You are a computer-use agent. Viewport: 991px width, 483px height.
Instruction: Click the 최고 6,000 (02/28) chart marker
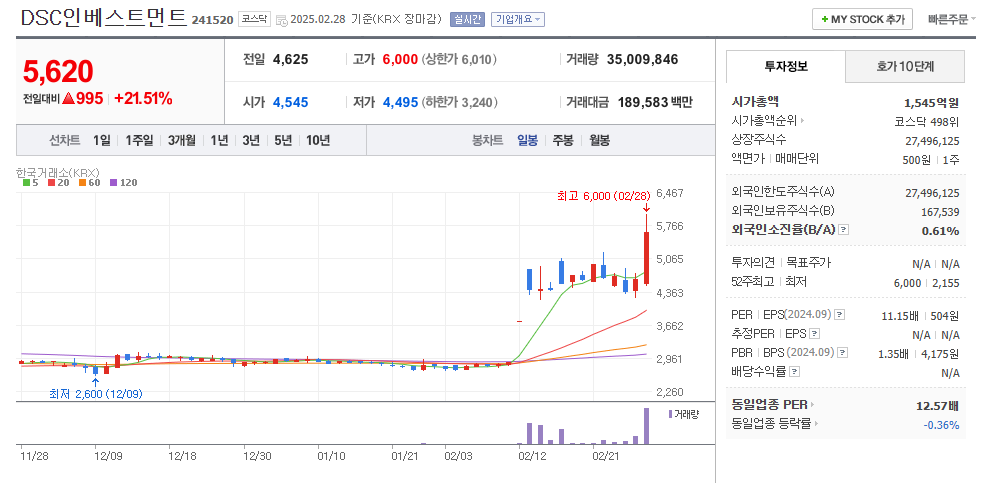603,197
